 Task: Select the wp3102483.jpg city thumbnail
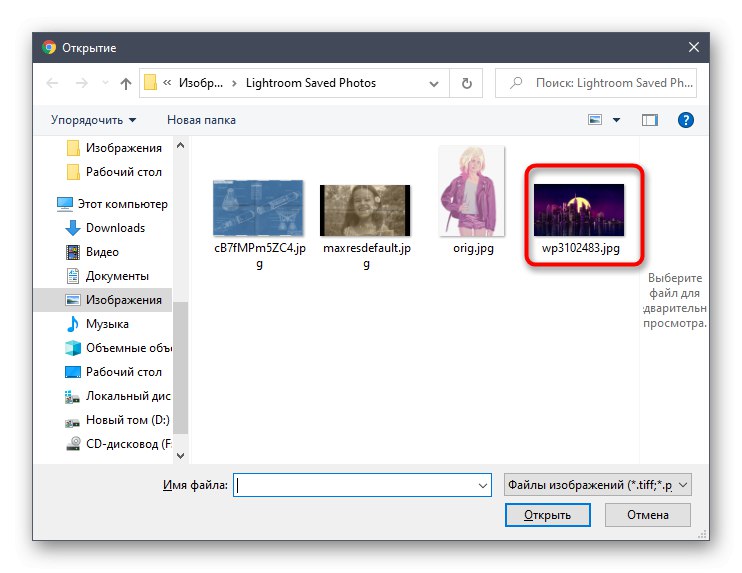[579, 210]
